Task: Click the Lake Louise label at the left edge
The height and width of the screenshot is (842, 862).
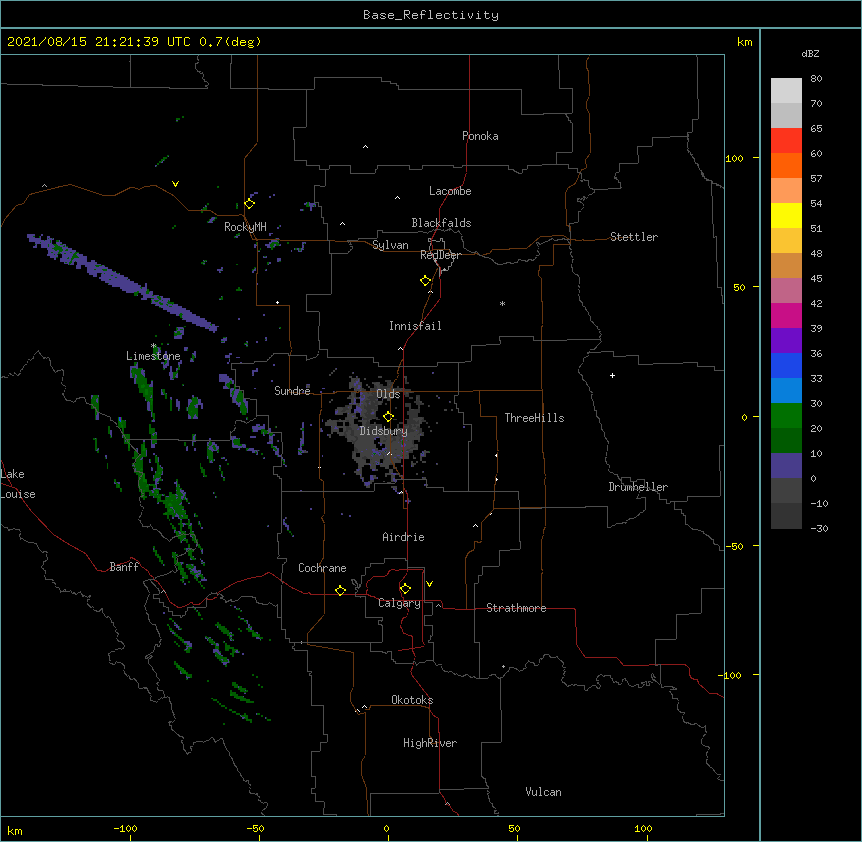Action: point(18,484)
